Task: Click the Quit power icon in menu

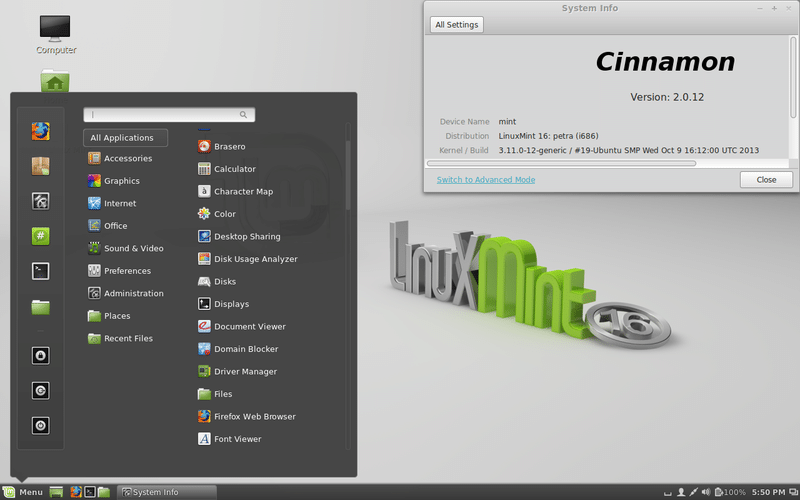Action: [x=40, y=426]
